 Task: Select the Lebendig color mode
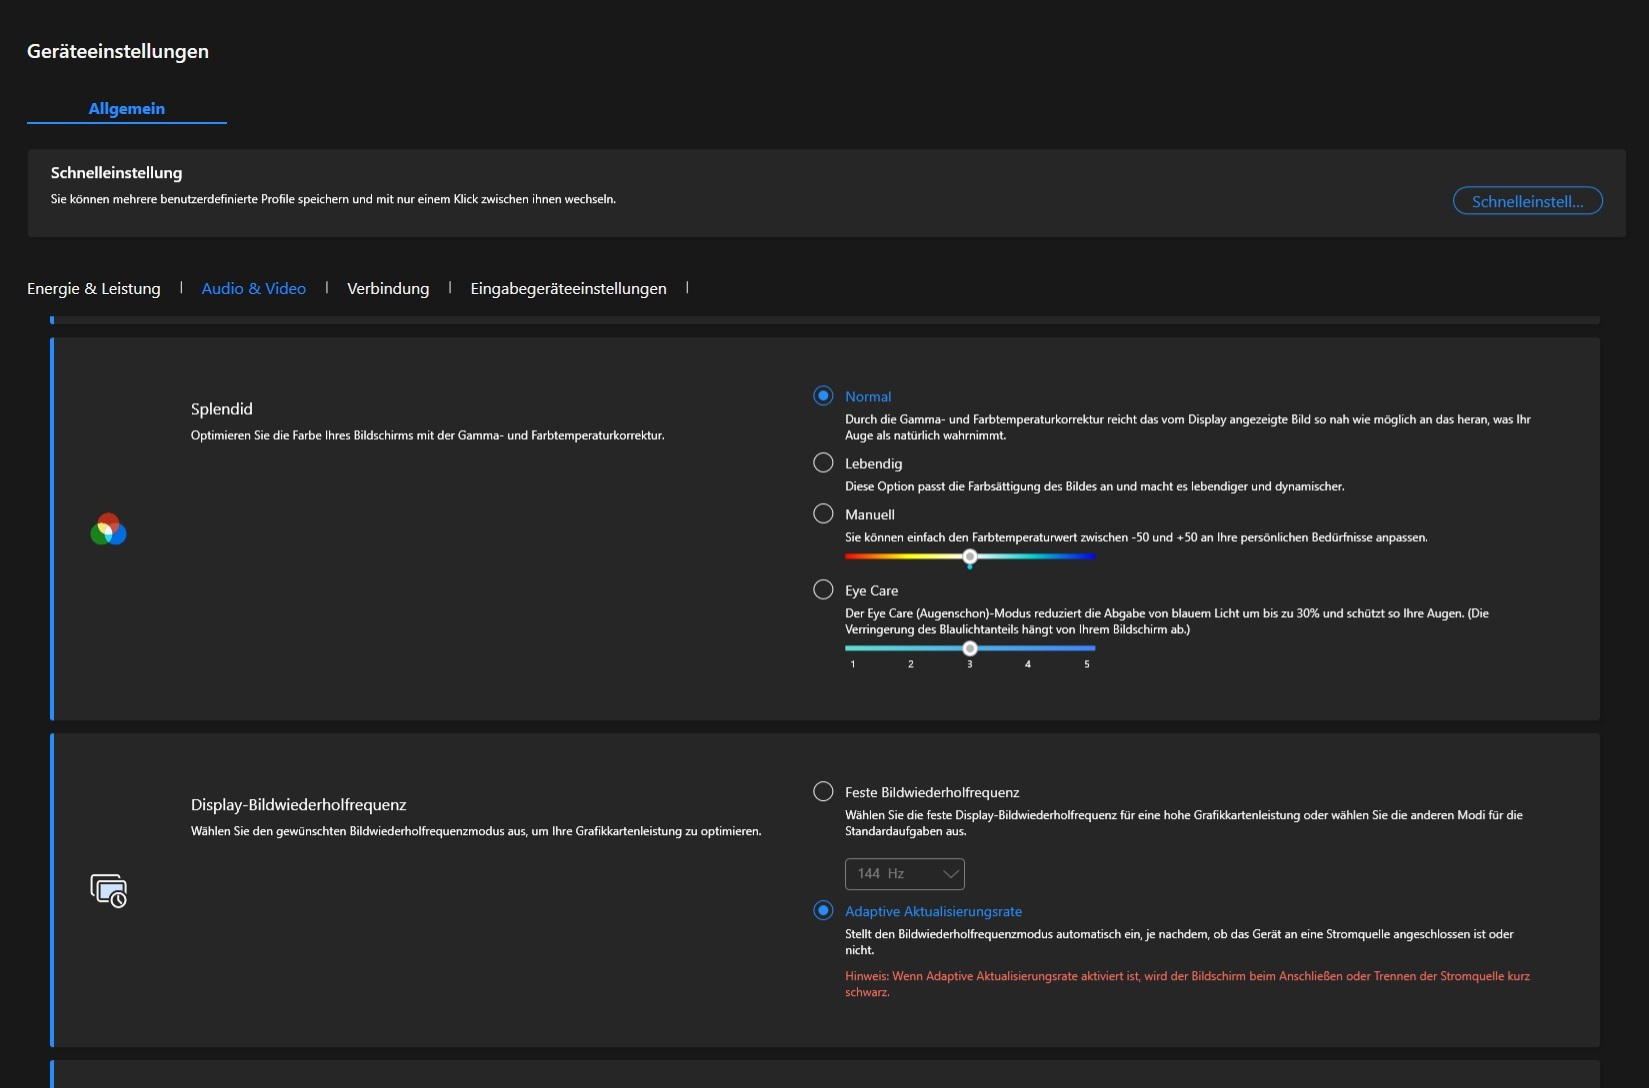(823, 463)
